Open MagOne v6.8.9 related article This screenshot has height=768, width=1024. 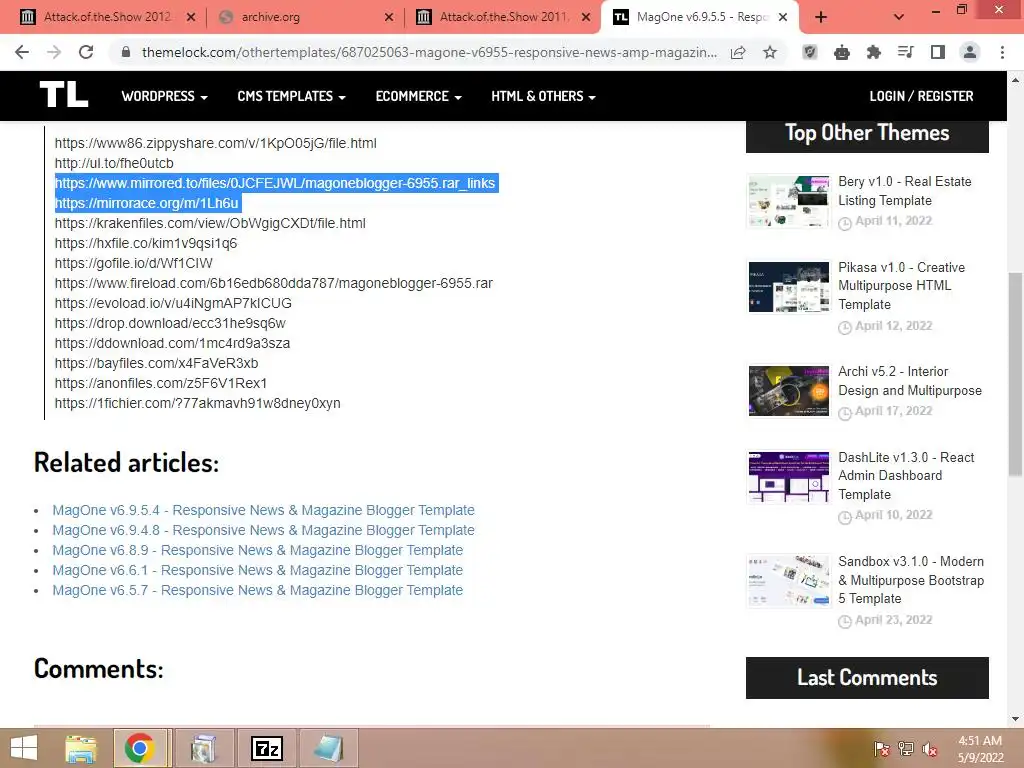pos(258,551)
